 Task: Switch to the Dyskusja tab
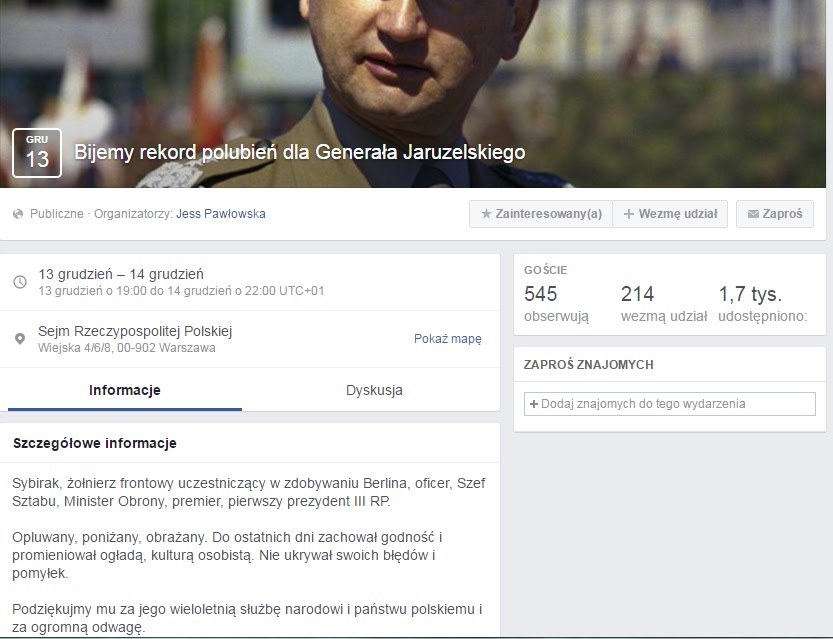pyautogui.click(x=374, y=390)
